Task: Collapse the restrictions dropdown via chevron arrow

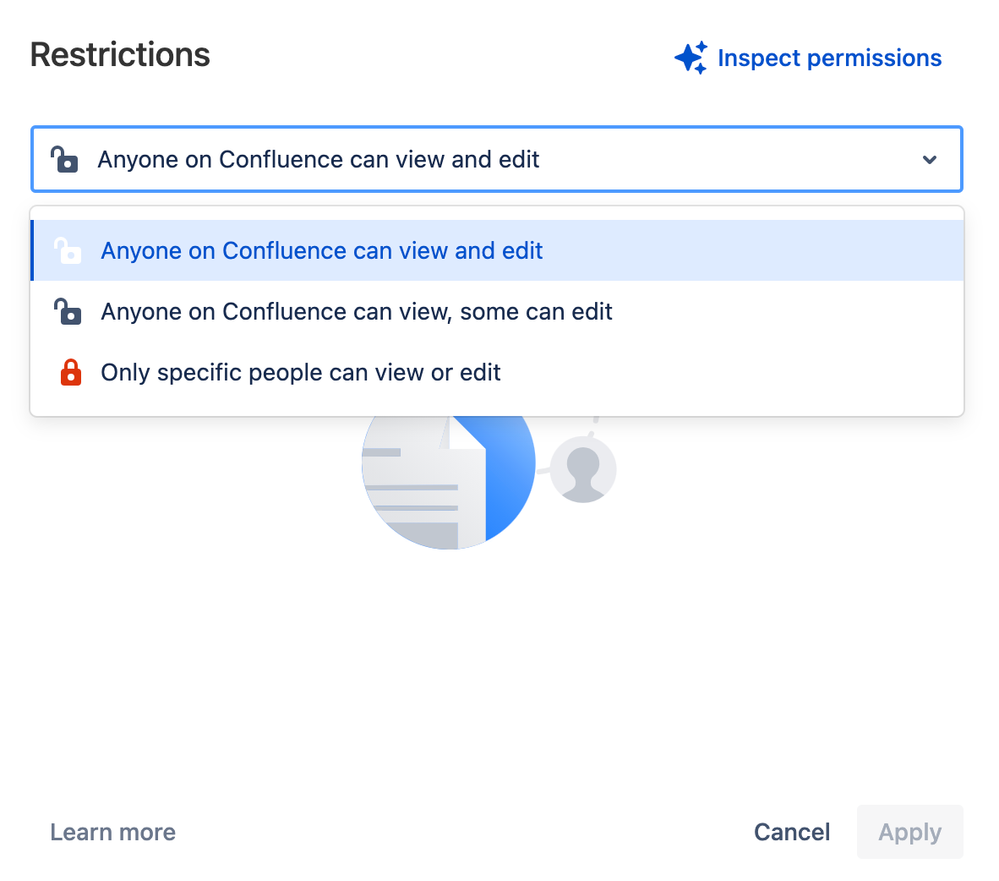Action: coord(930,159)
